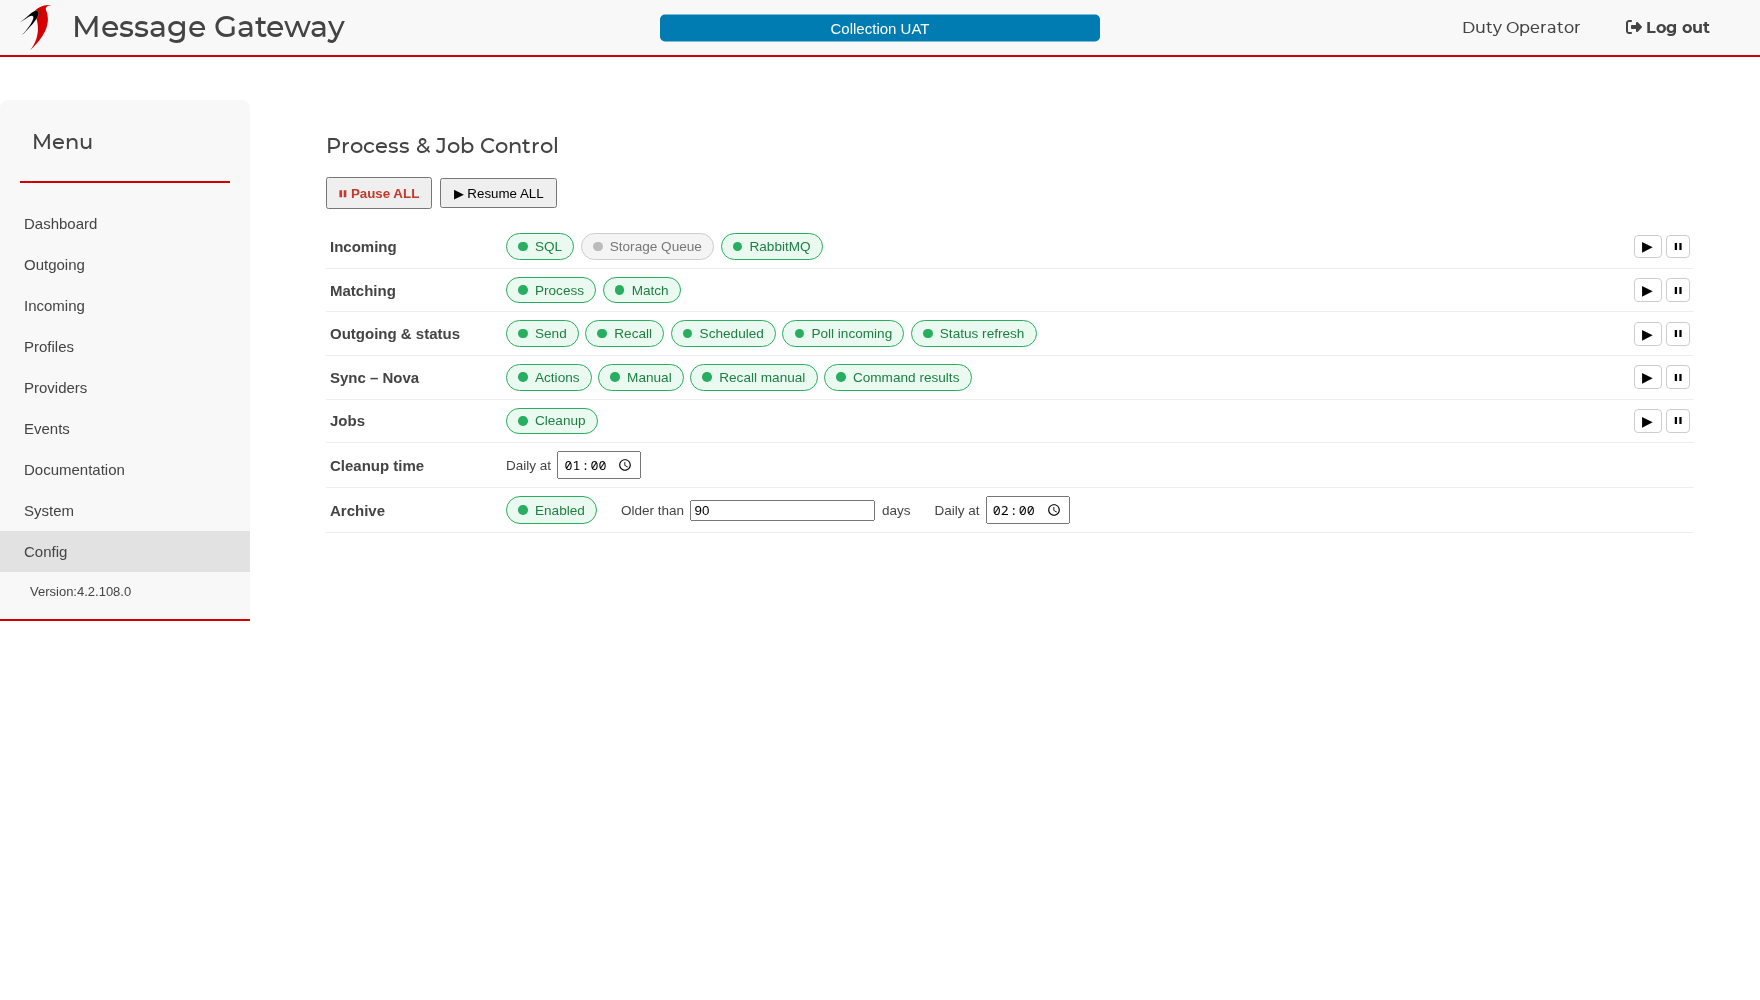Resume the Outgoing & status row
Screen dimensions: 1760x1000
(x=1647, y=334)
